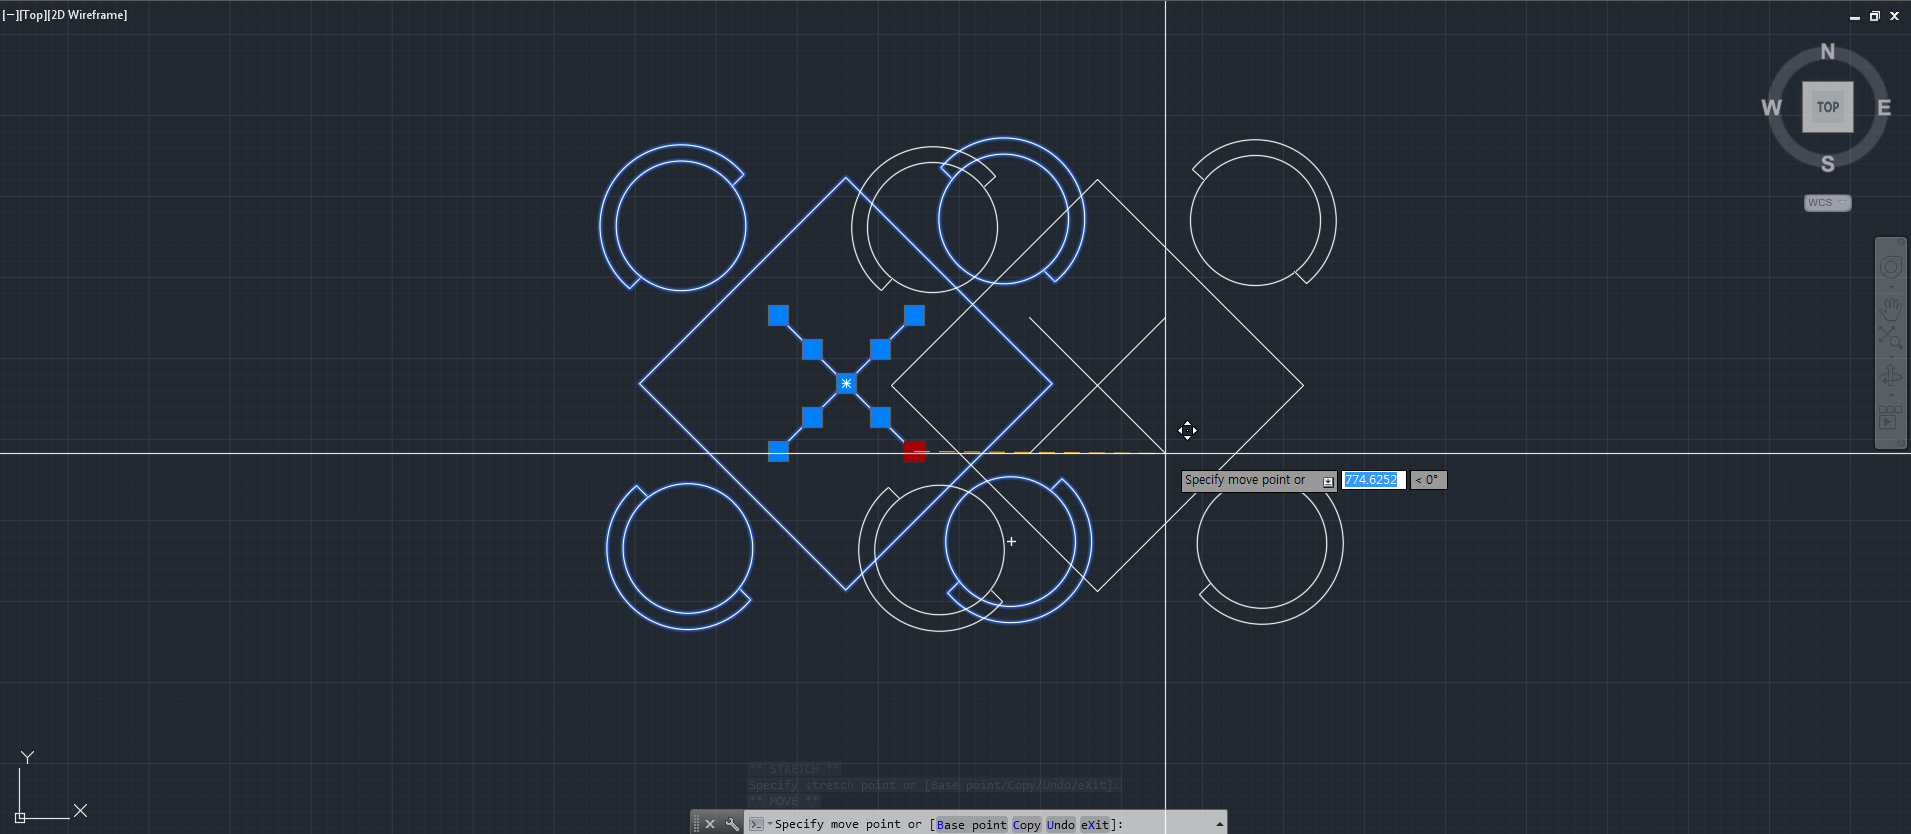Minimize the drawing window
The image size is (1911, 834).
click(x=1854, y=16)
